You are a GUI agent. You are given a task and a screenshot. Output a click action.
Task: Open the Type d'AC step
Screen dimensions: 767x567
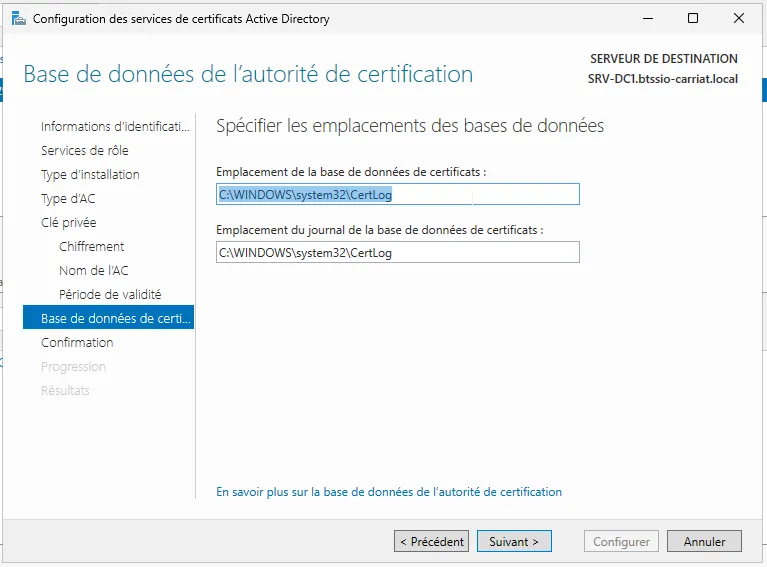coord(68,199)
